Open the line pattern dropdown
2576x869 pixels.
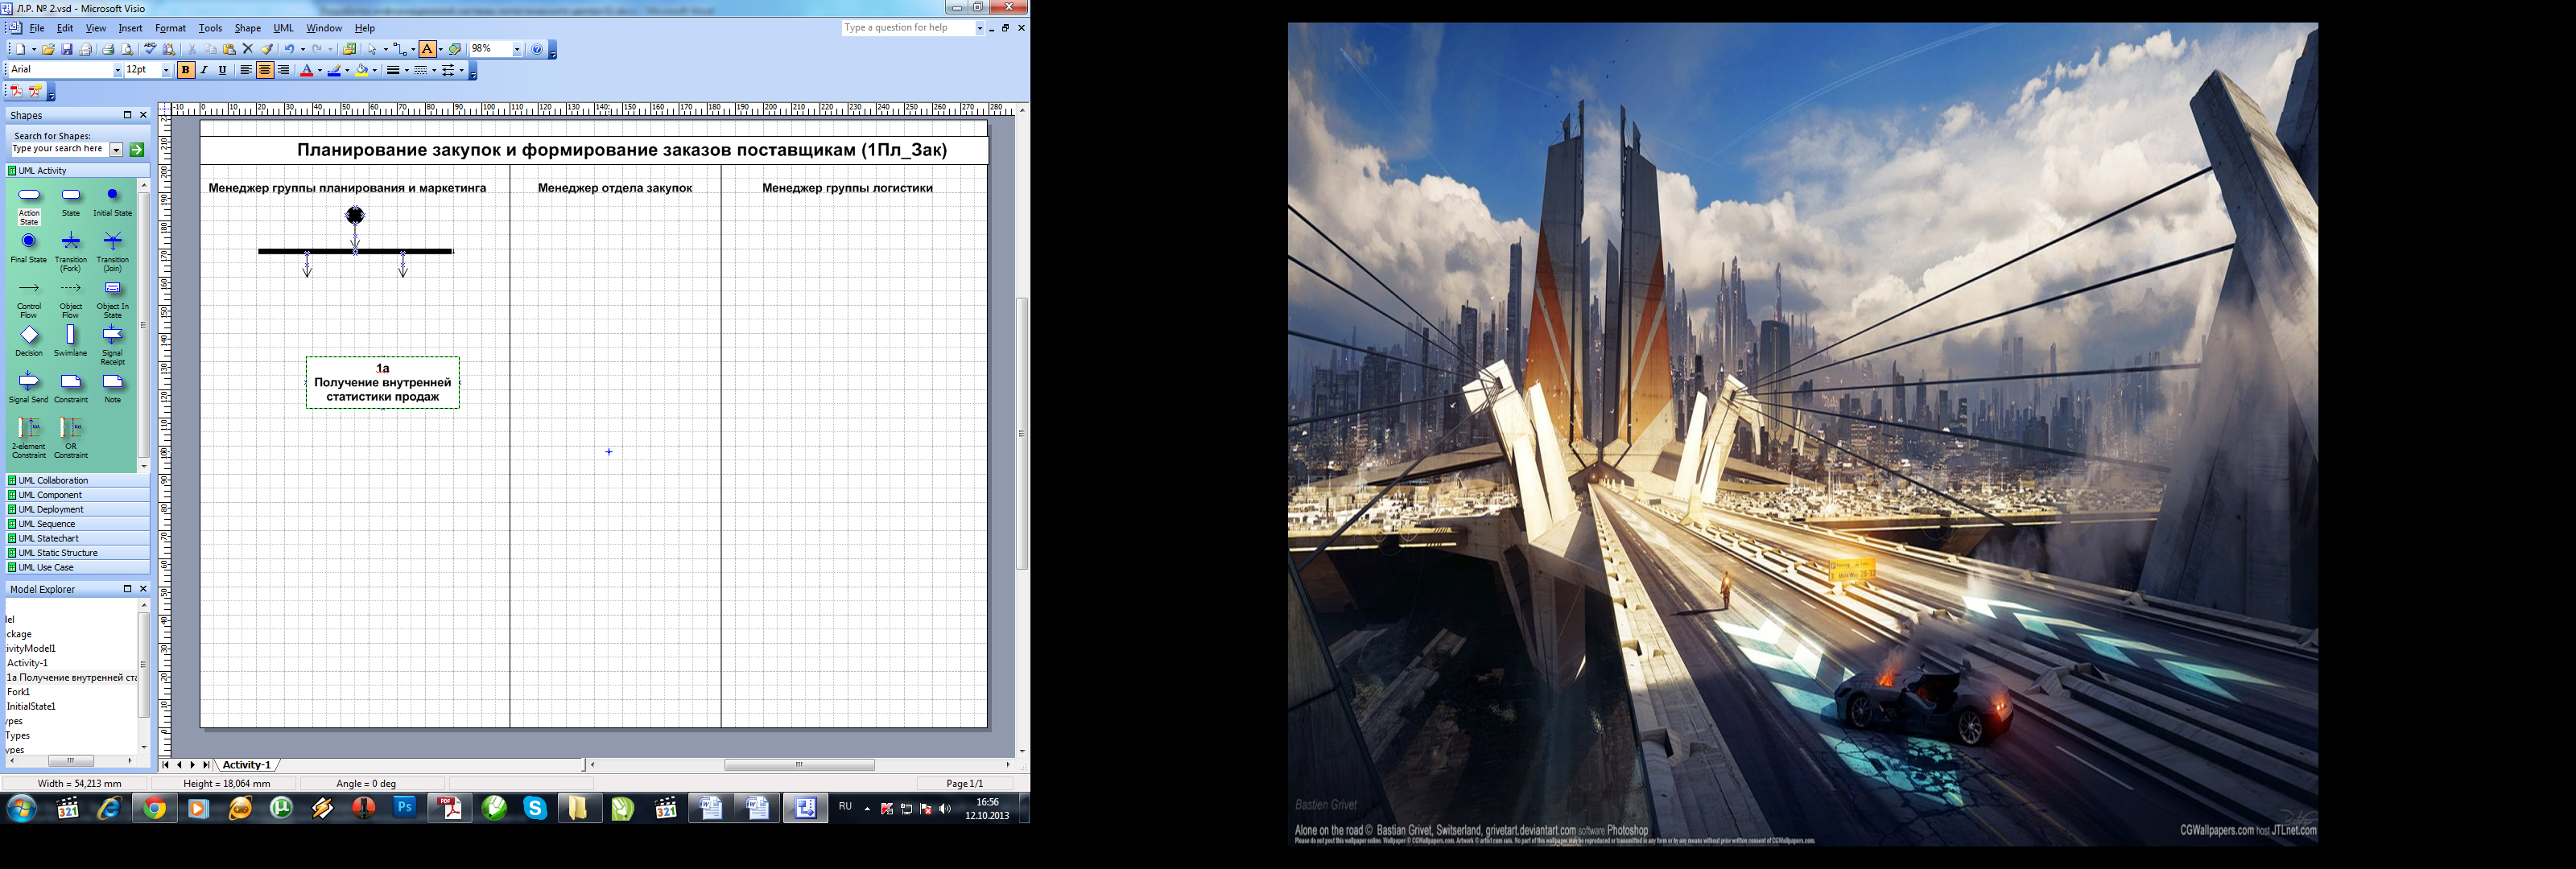coord(434,70)
